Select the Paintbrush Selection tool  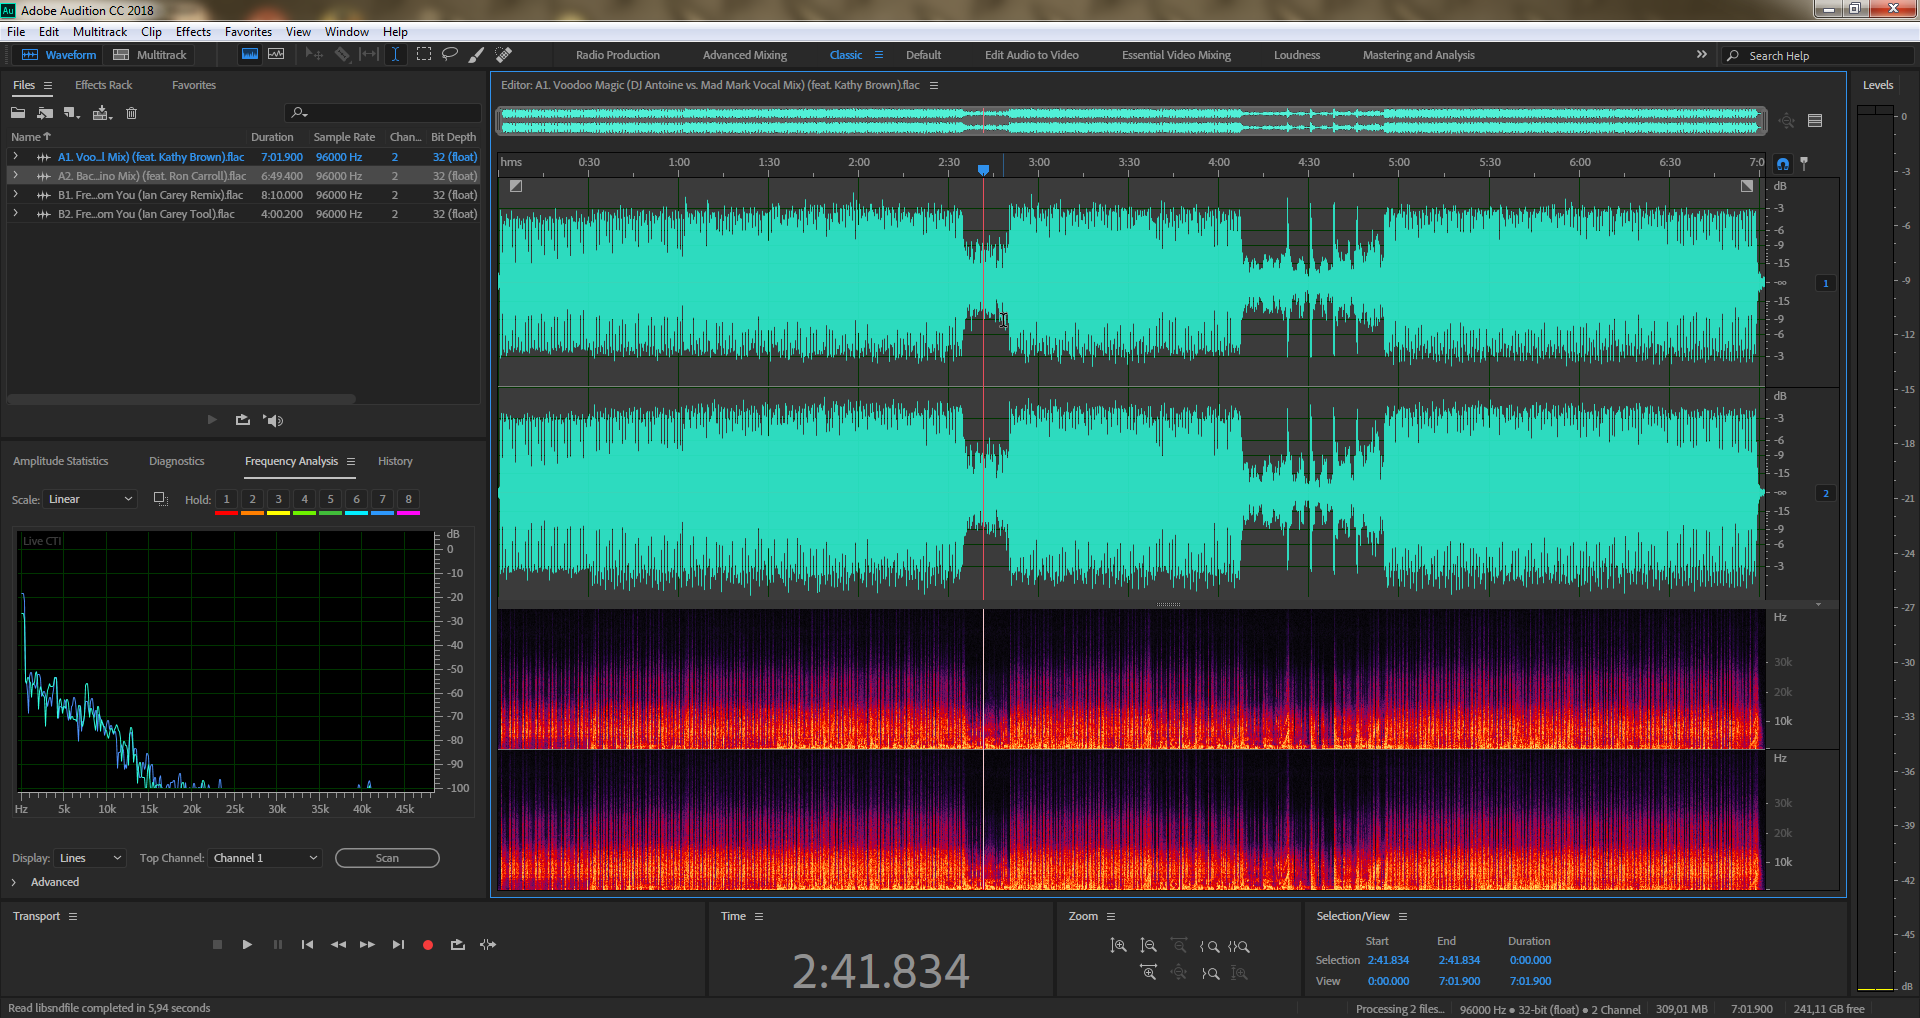pyautogui.click(x=477, y=55)
